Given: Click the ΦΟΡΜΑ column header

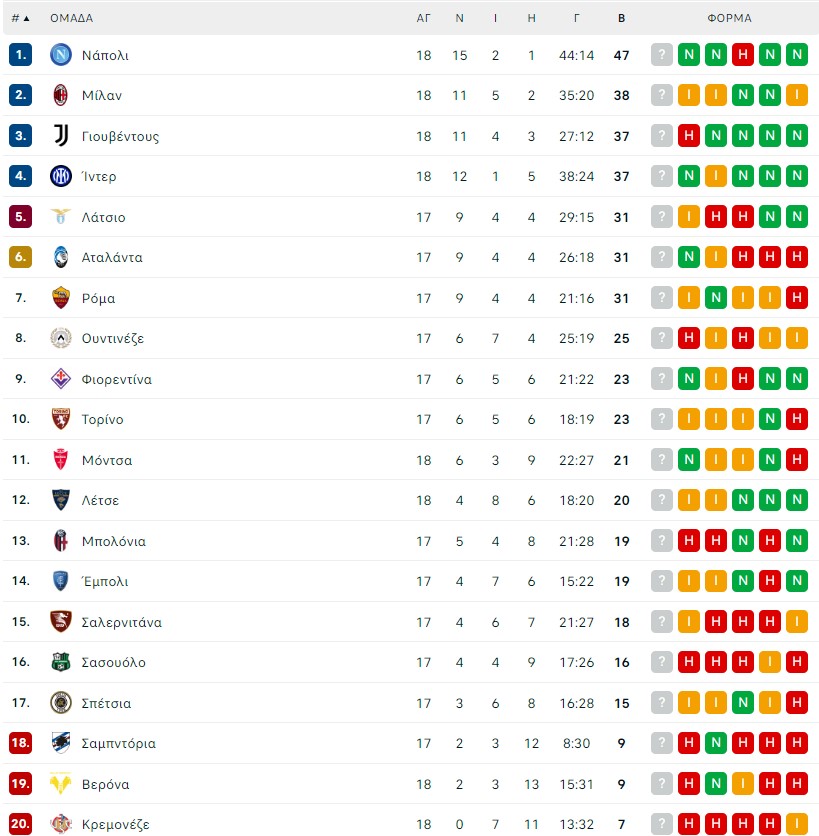Looking at the screenshot, I should click(x=729, y=18).
